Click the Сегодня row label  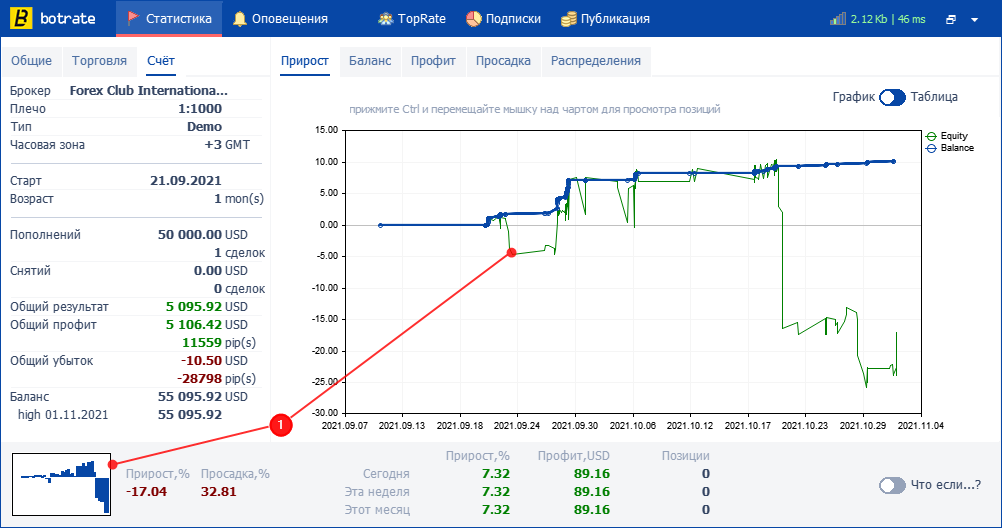387,474
